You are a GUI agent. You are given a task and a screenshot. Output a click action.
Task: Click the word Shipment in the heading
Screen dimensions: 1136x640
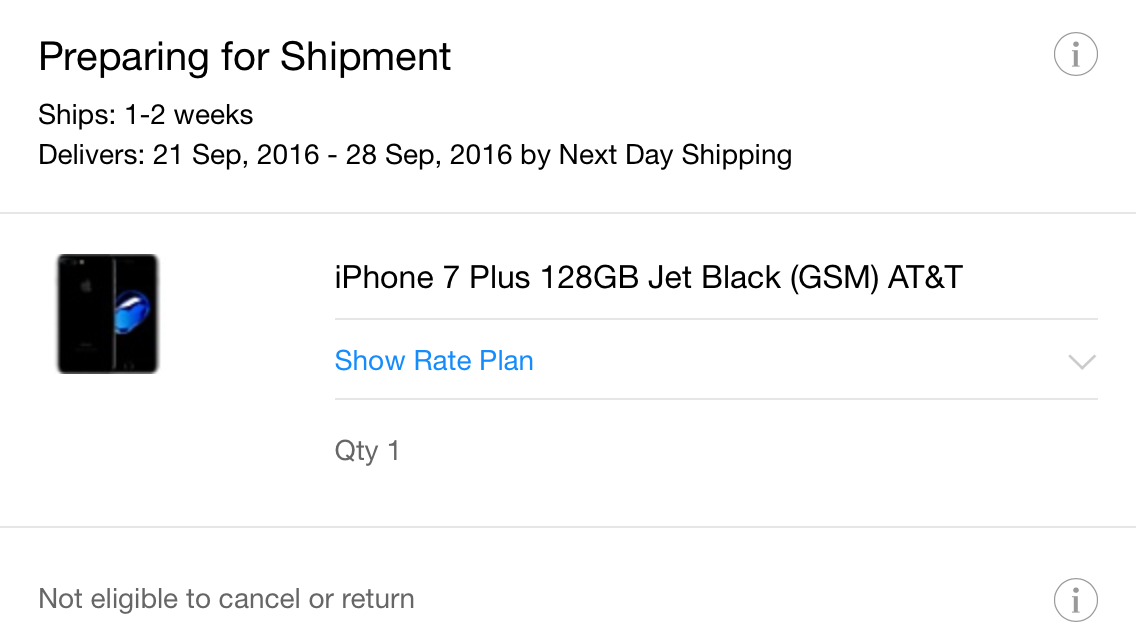(x=365, y=57)
